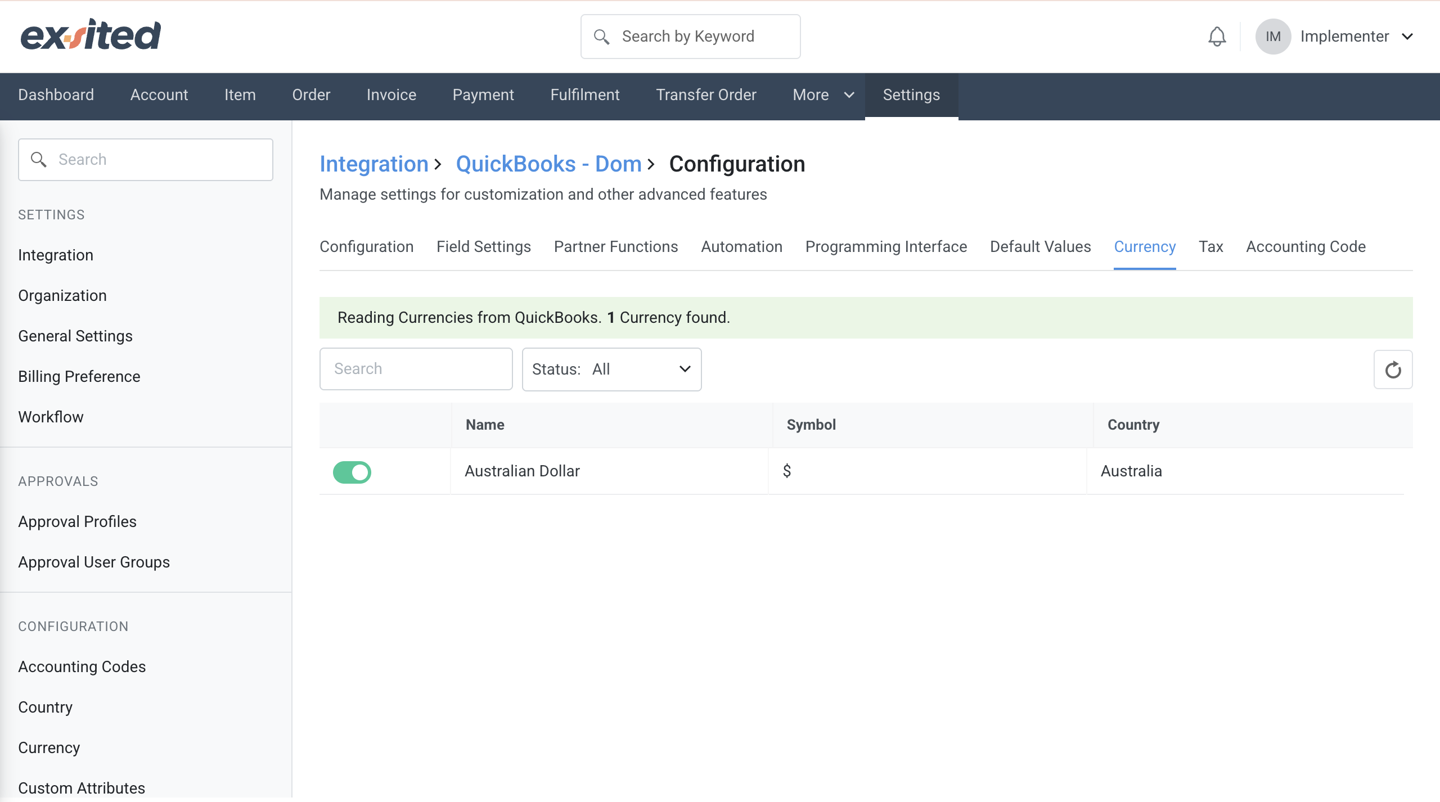Open Custom Attributes in the sidebar

[81, 788]
